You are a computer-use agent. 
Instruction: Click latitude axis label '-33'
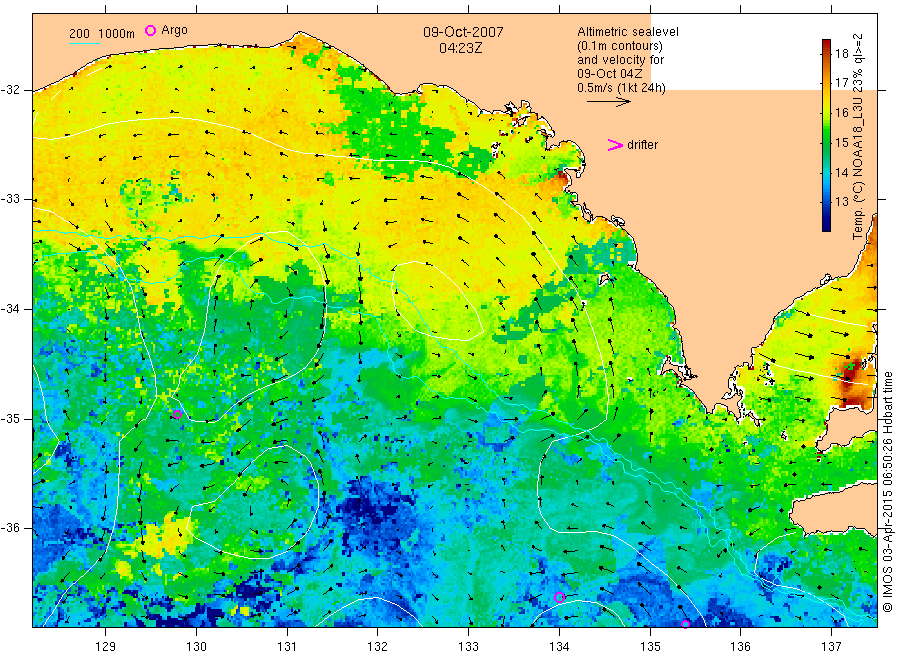(x=11, y=199)
